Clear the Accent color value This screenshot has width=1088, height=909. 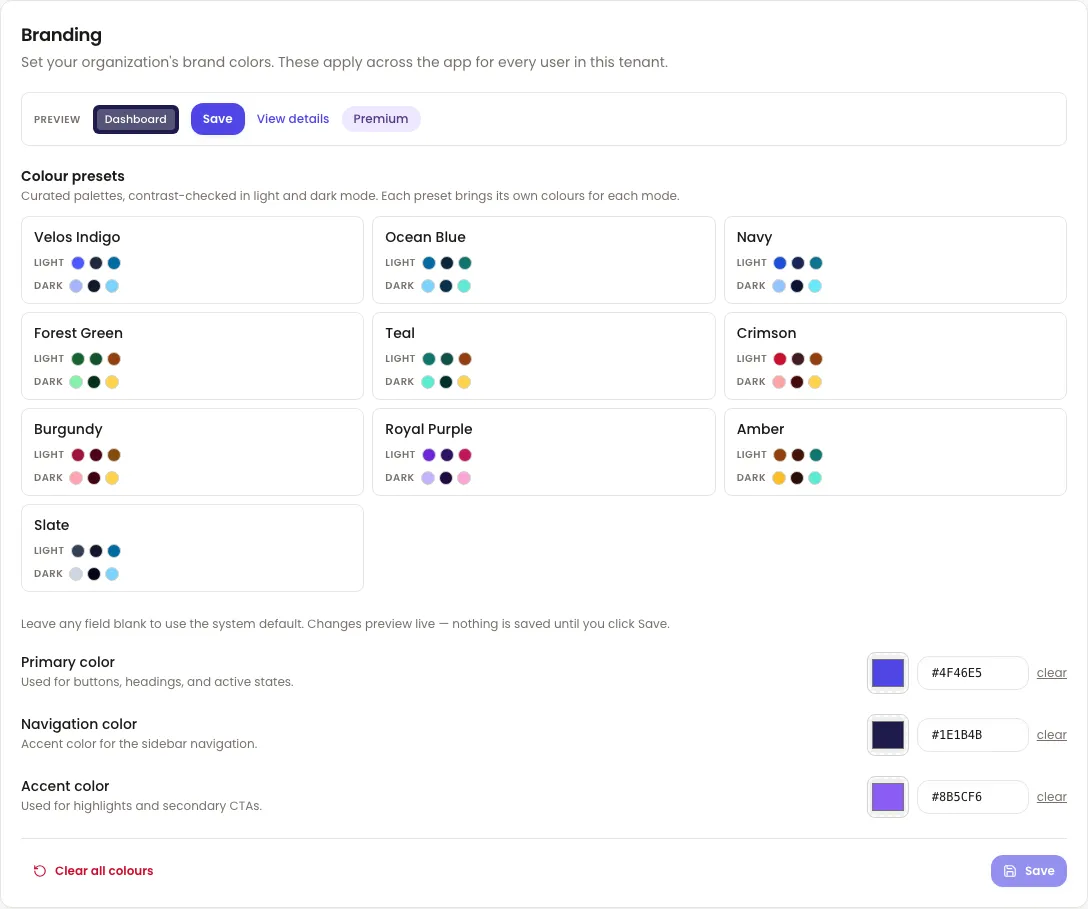(1051, 797)
